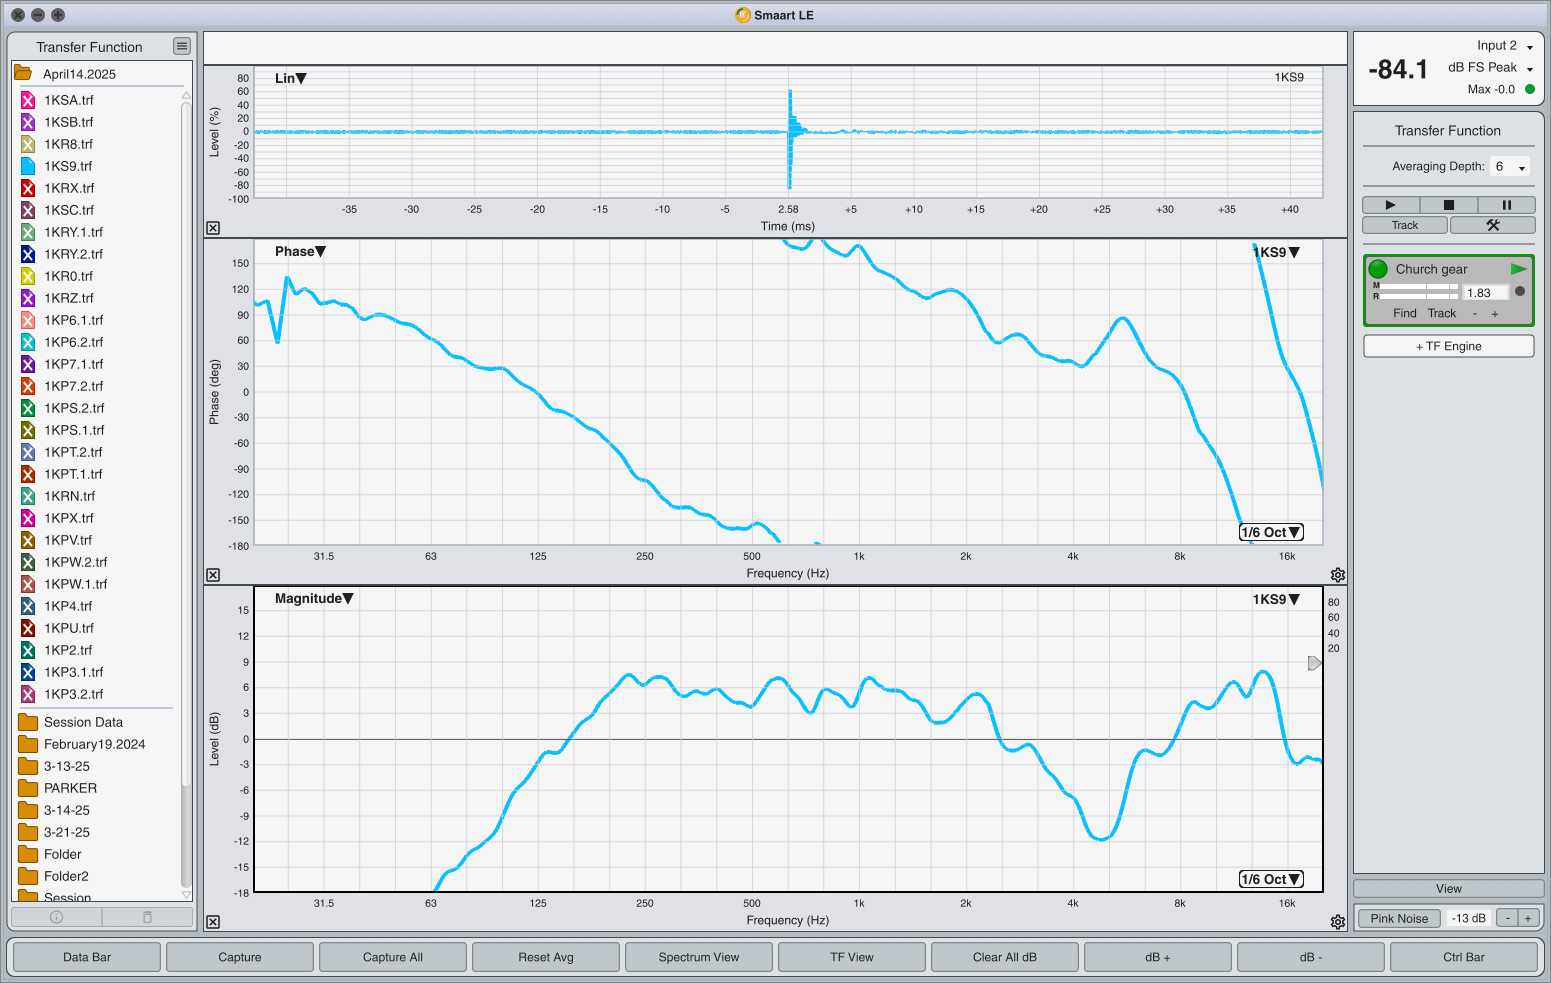Switch to Spectrum View

[x=699, y=957]
